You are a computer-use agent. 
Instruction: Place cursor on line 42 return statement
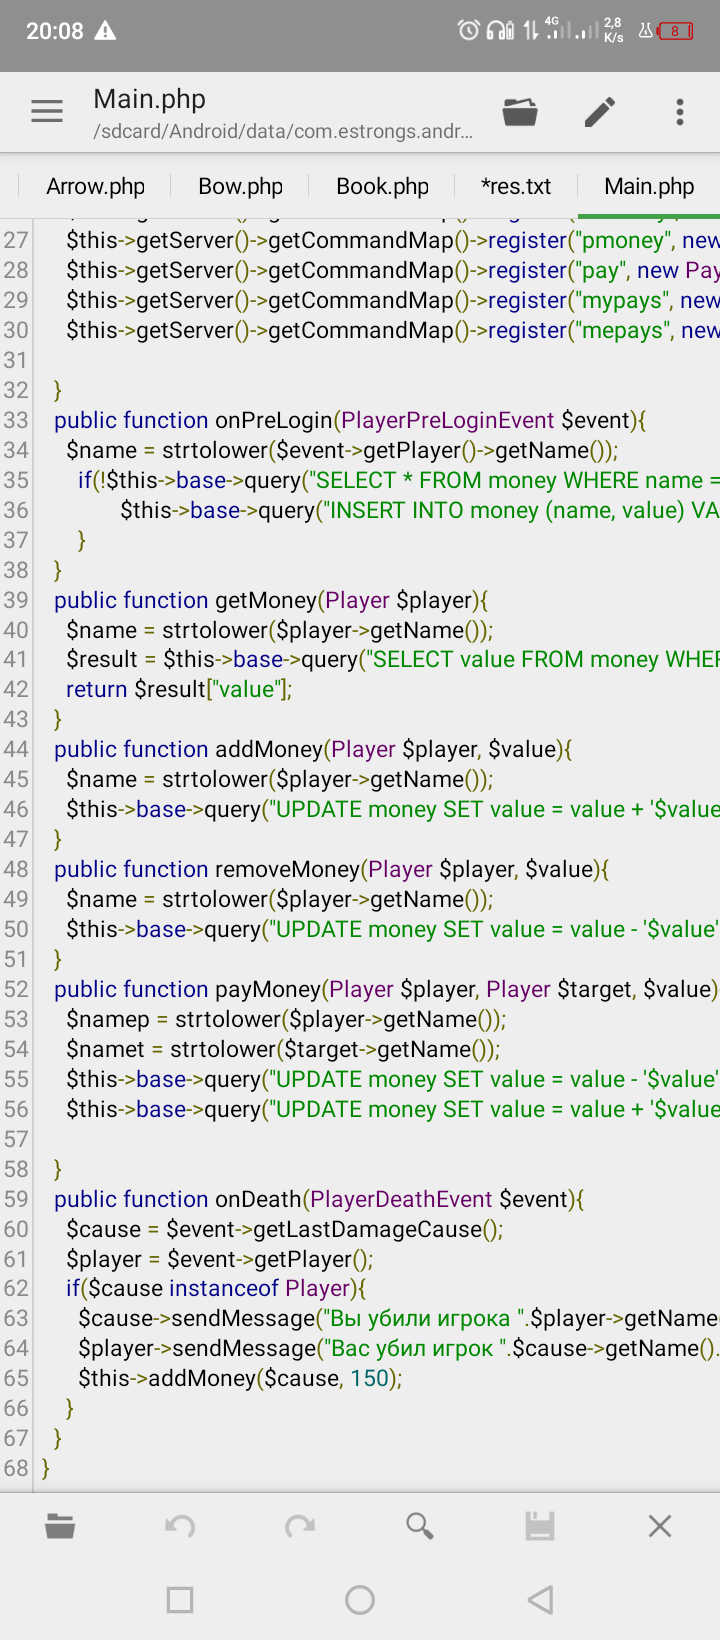[179, 689]
